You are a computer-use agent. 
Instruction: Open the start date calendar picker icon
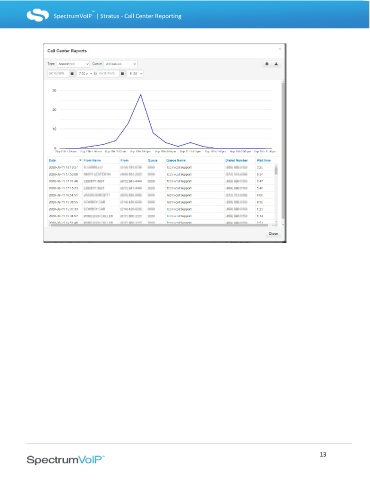tap(72, 73)
